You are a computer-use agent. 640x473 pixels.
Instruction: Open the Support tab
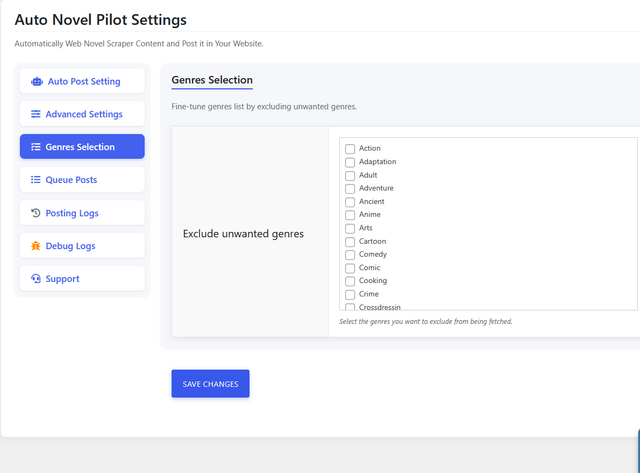[x=82, y=279]
